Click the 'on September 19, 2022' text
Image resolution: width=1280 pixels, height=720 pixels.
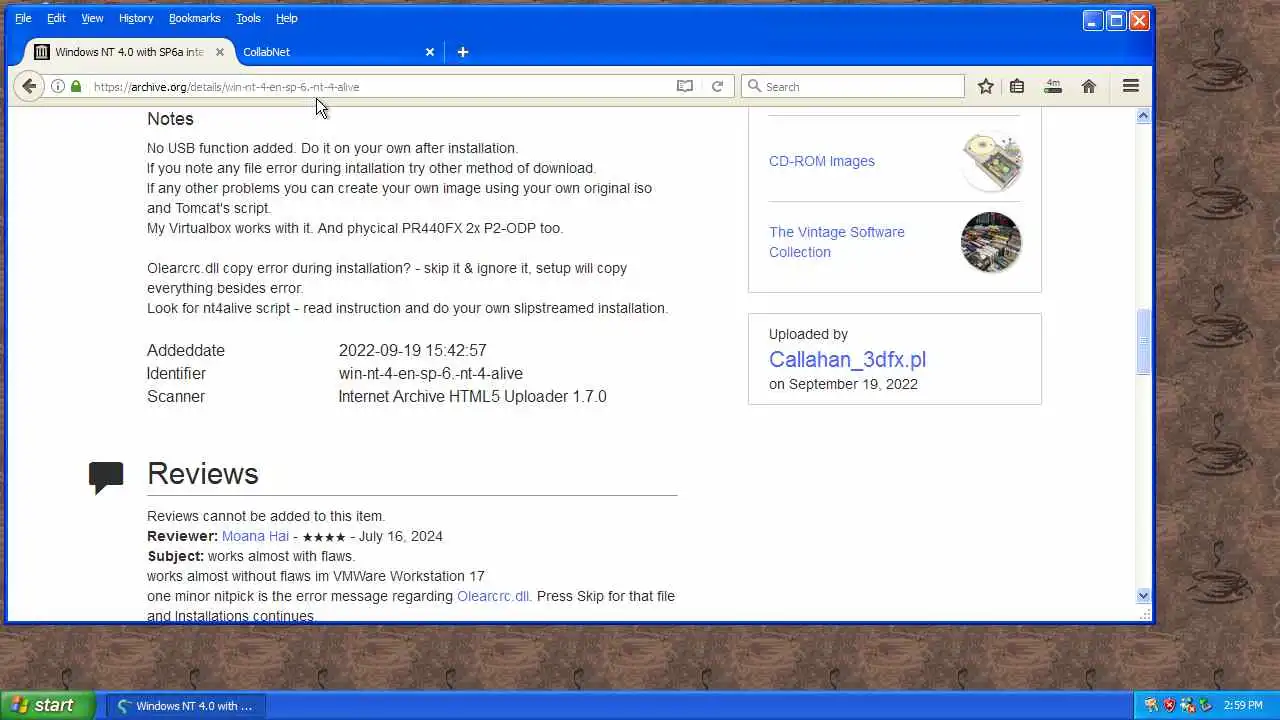(x=843, y=384)
